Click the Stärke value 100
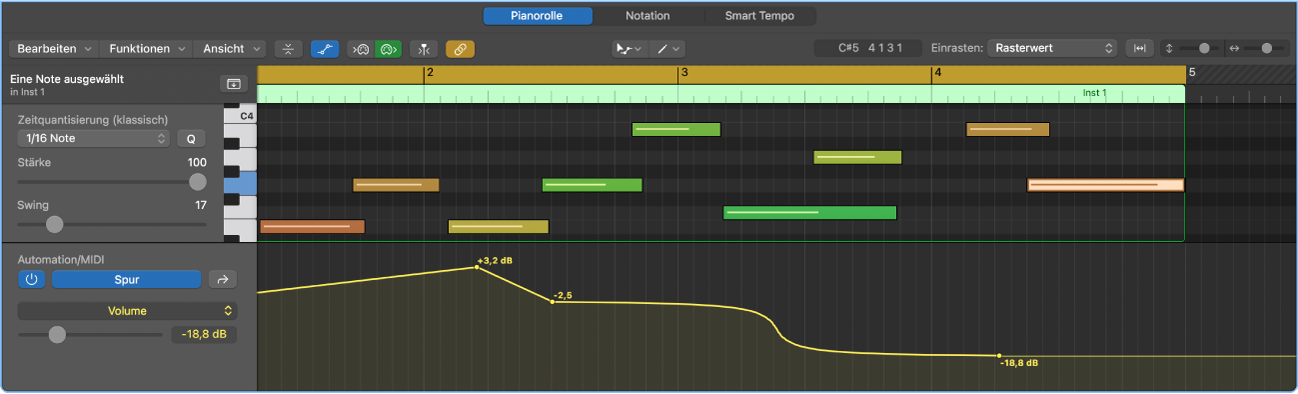 pos(197,162)
